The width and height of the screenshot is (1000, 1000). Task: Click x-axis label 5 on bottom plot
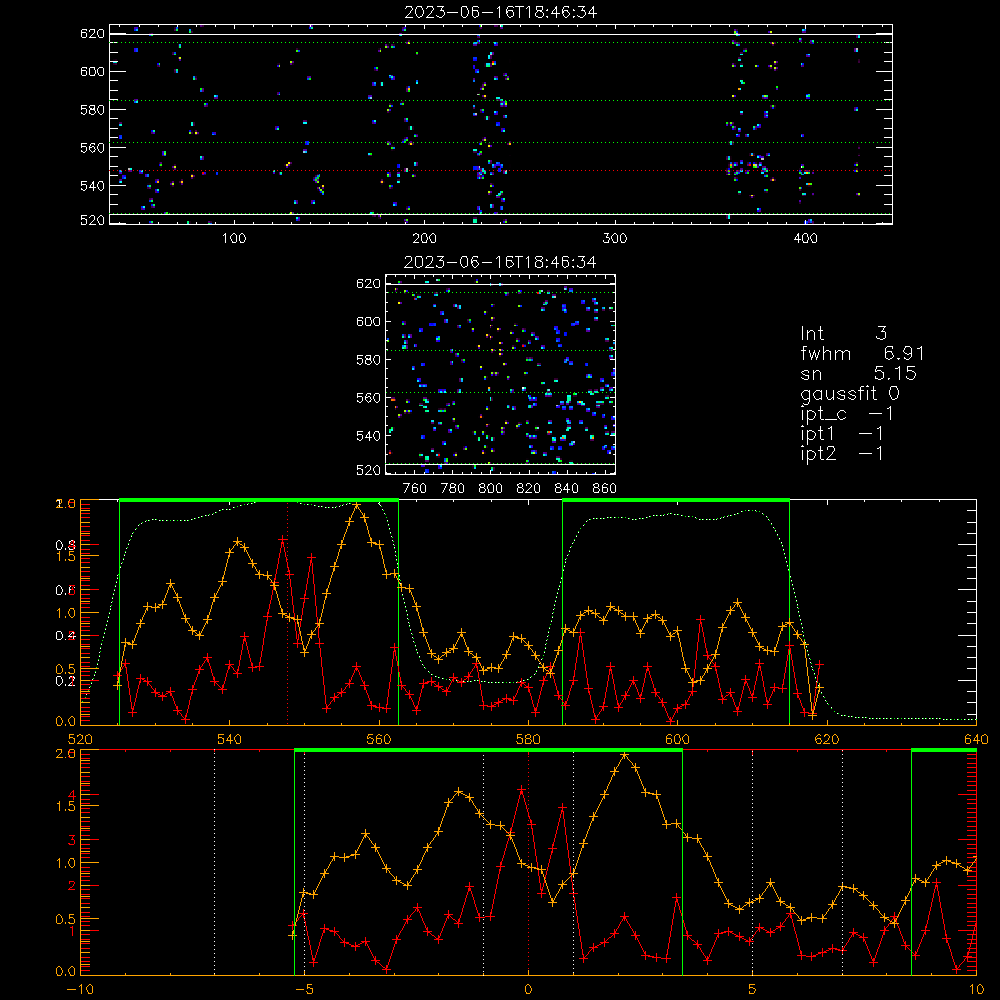point(753,989)
